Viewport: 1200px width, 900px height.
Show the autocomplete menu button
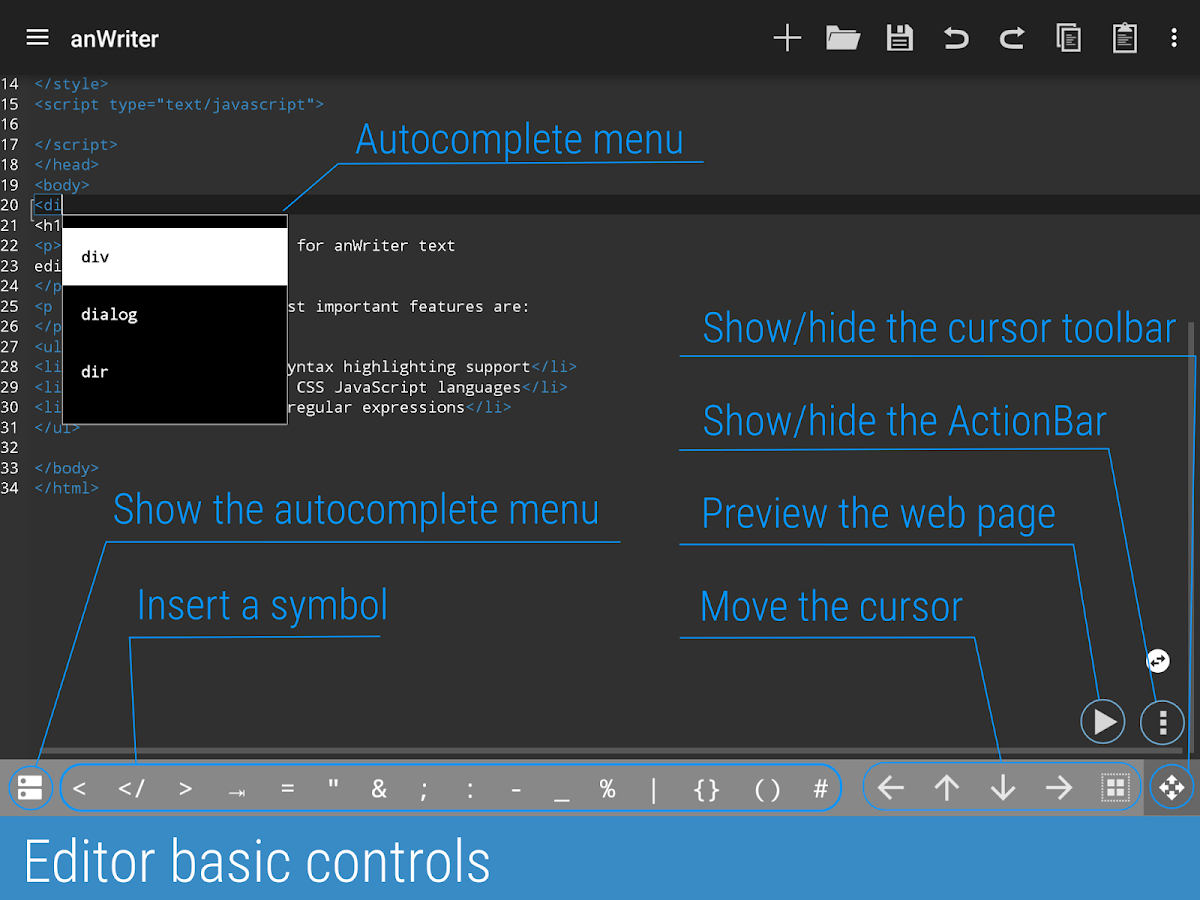(30, 788)
